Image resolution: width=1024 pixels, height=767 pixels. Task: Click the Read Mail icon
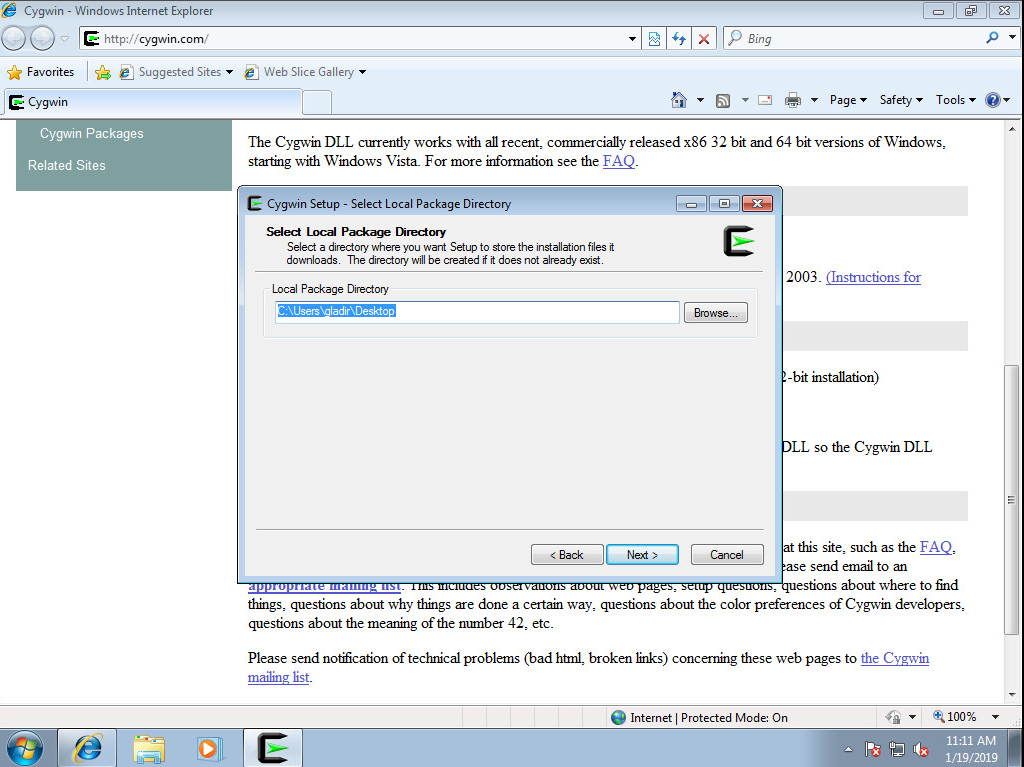coord(765,100)
